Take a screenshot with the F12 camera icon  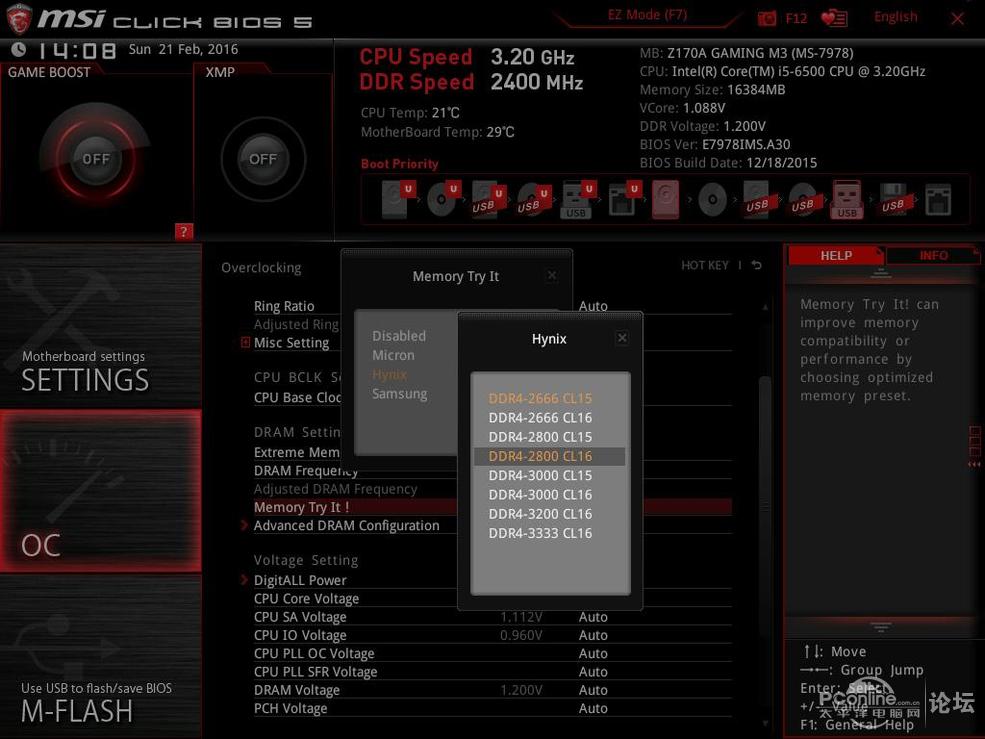tap(766, 18)
